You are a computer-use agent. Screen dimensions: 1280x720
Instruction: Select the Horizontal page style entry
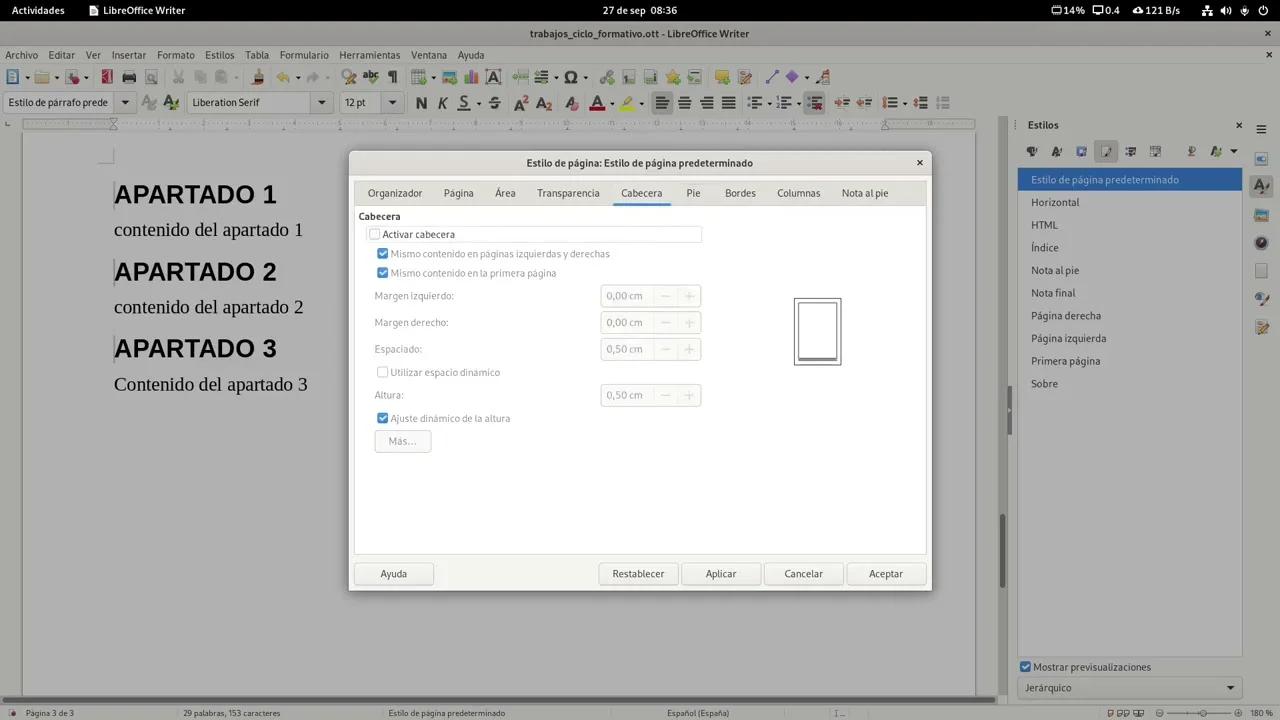1055,202
